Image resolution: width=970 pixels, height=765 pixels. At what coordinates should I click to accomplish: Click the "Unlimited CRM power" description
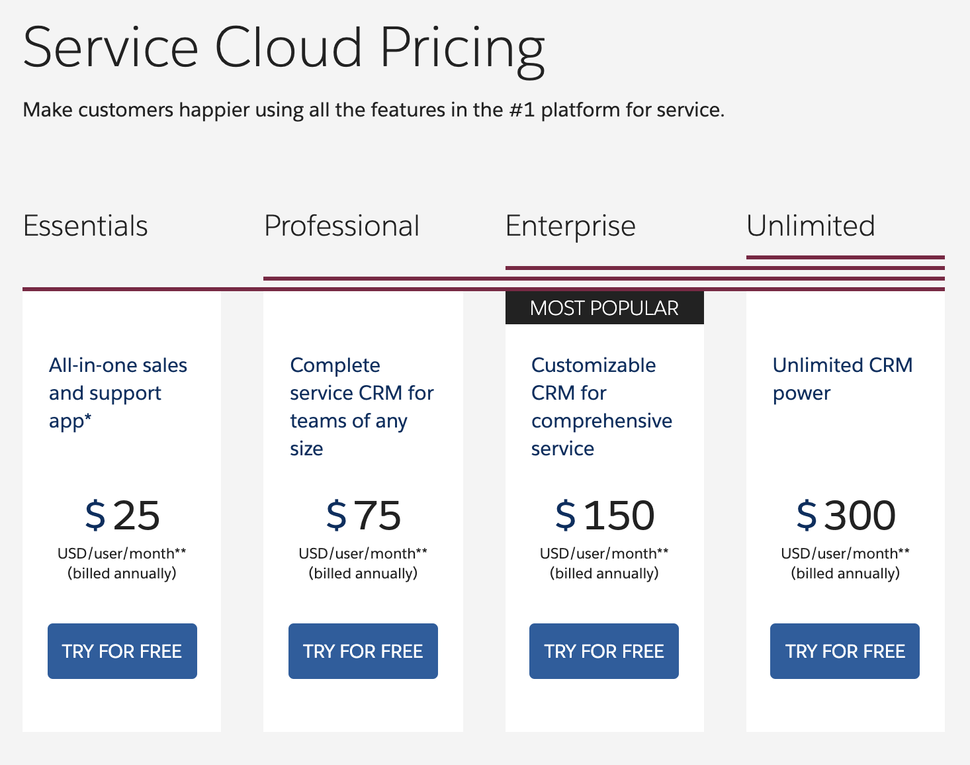pos(842,379)
